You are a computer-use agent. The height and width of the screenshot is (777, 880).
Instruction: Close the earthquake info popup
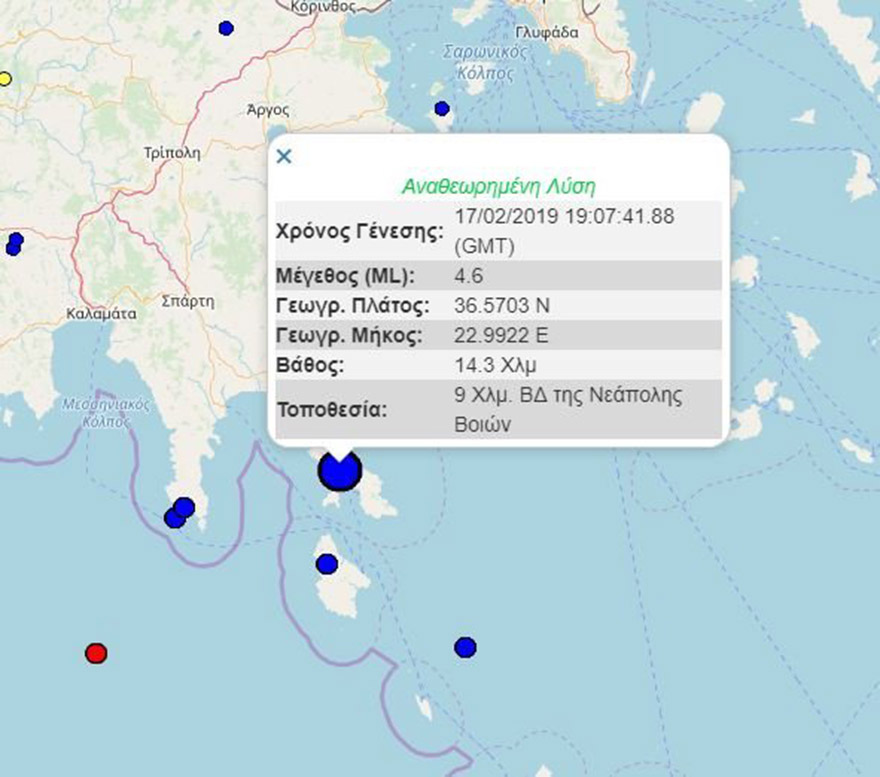[x=284, y=156]
